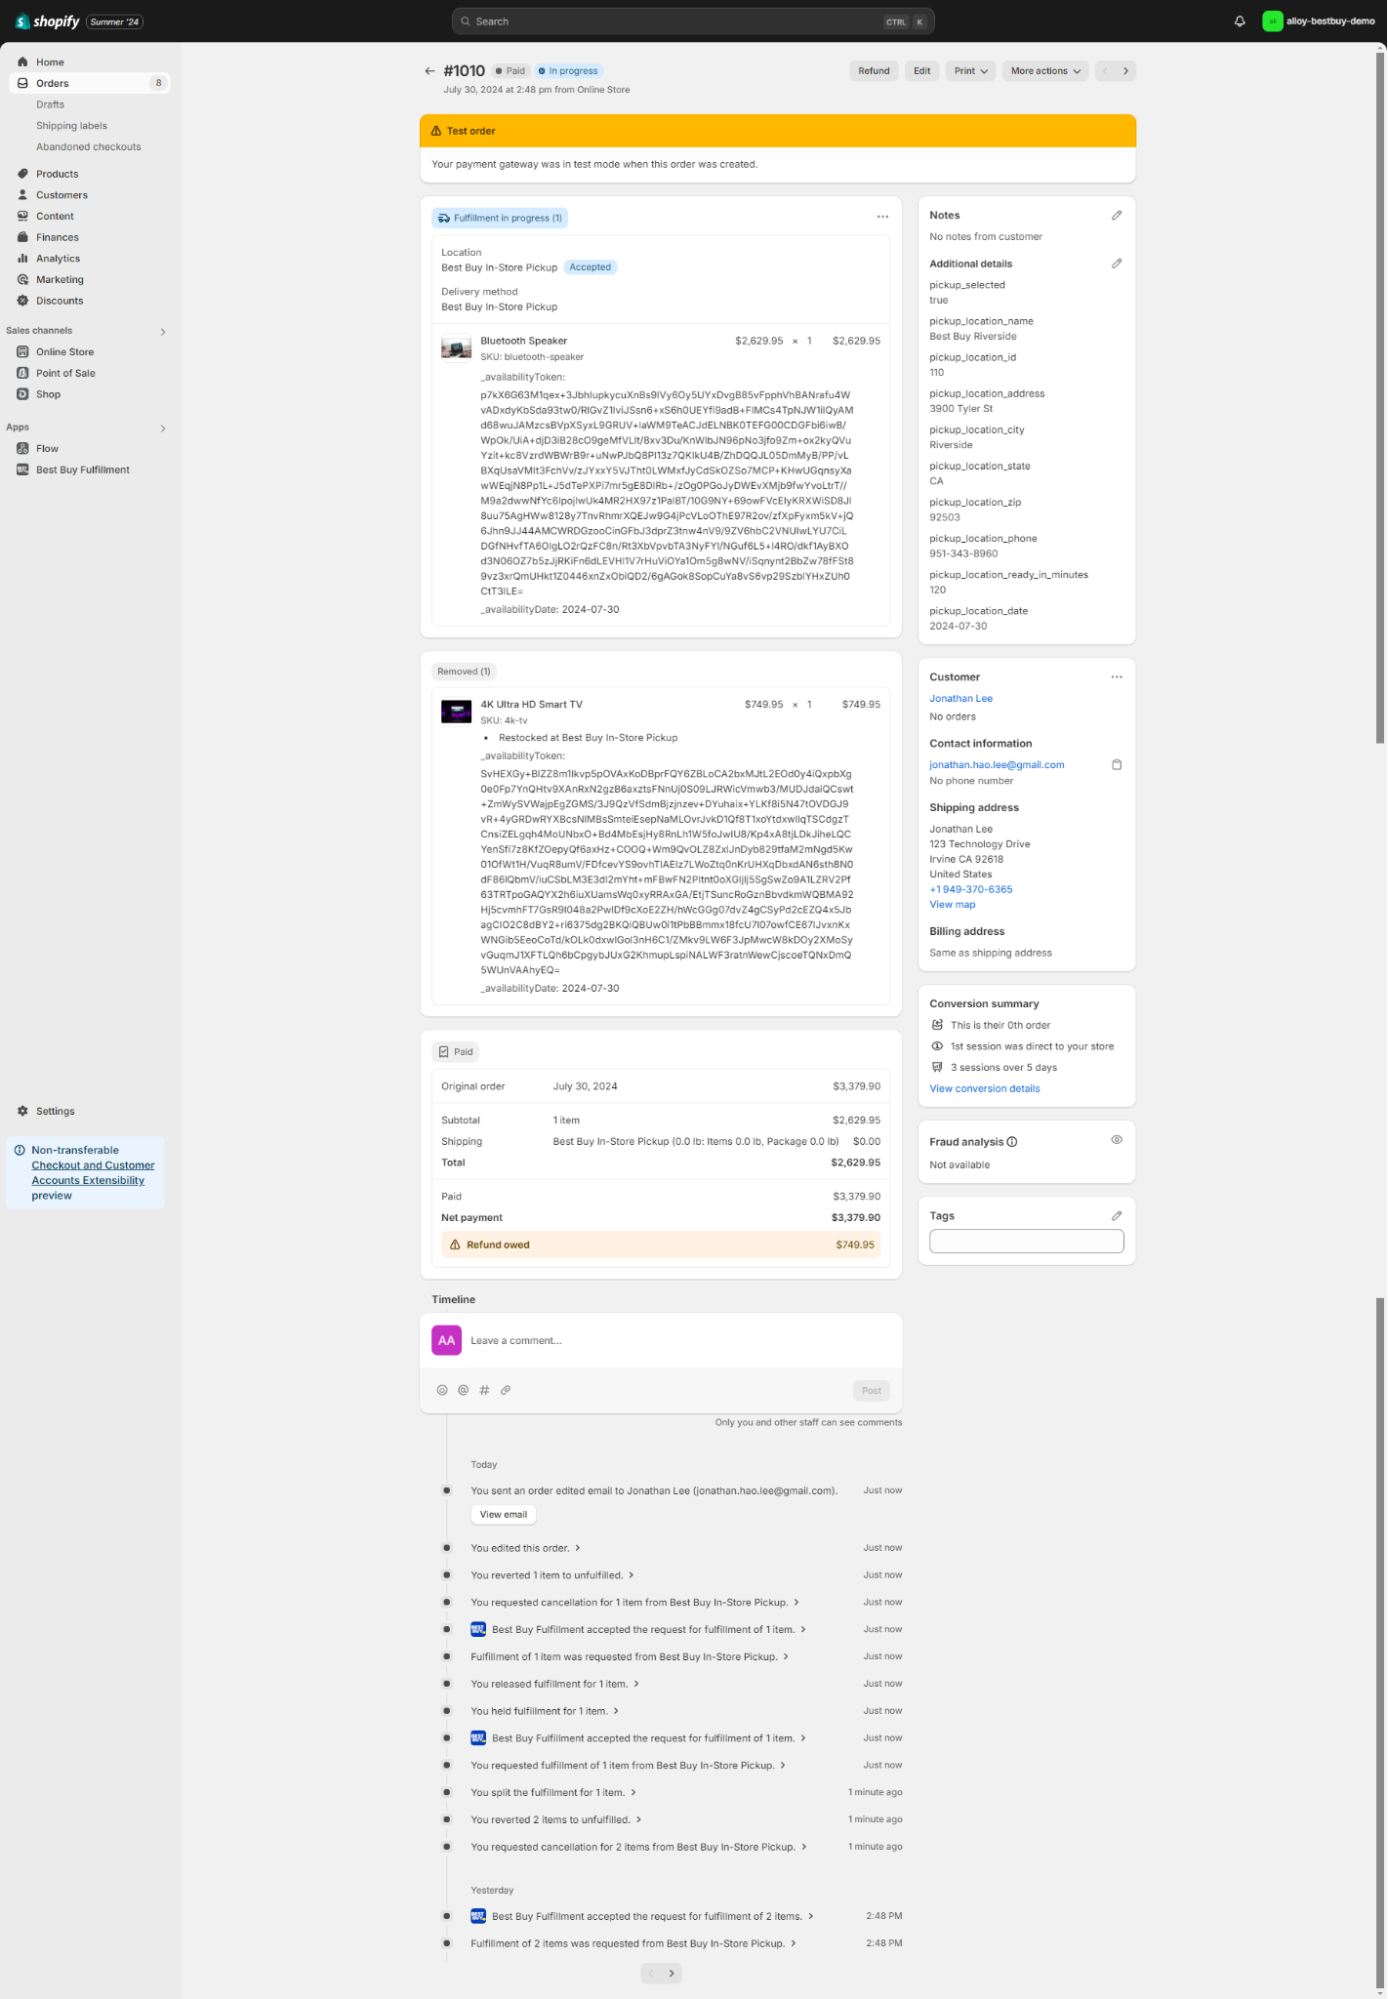Viewport: 1388px width, 1999px height.
Task: Click the 4K Ultra HD Smart TV thumbnail
Action: (x=456, y=712)
